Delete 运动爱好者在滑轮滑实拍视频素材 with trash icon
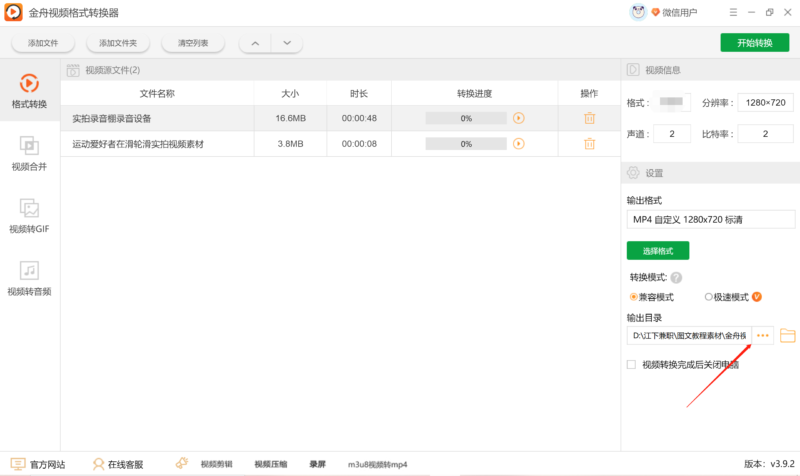800x476 pixels. click(x=589, y=144)
